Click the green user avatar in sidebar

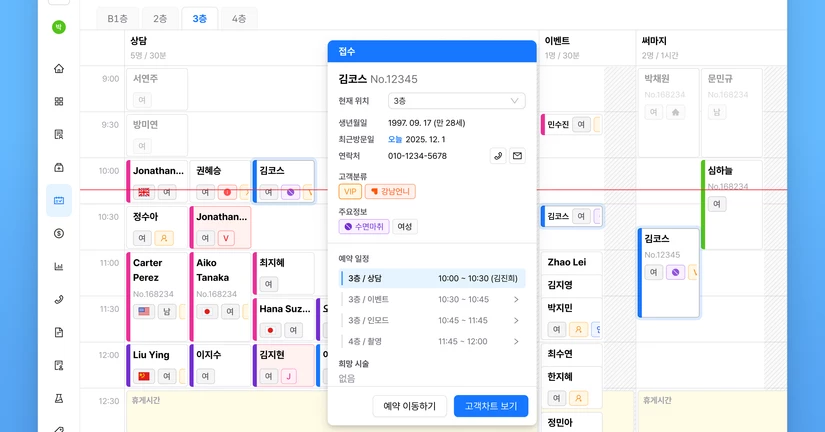[x=59, y=27]
